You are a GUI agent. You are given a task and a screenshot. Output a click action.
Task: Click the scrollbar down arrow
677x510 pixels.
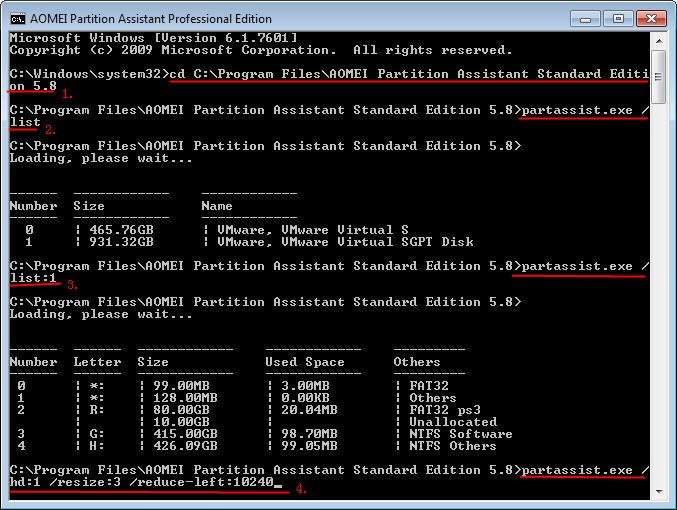(658, 492)
